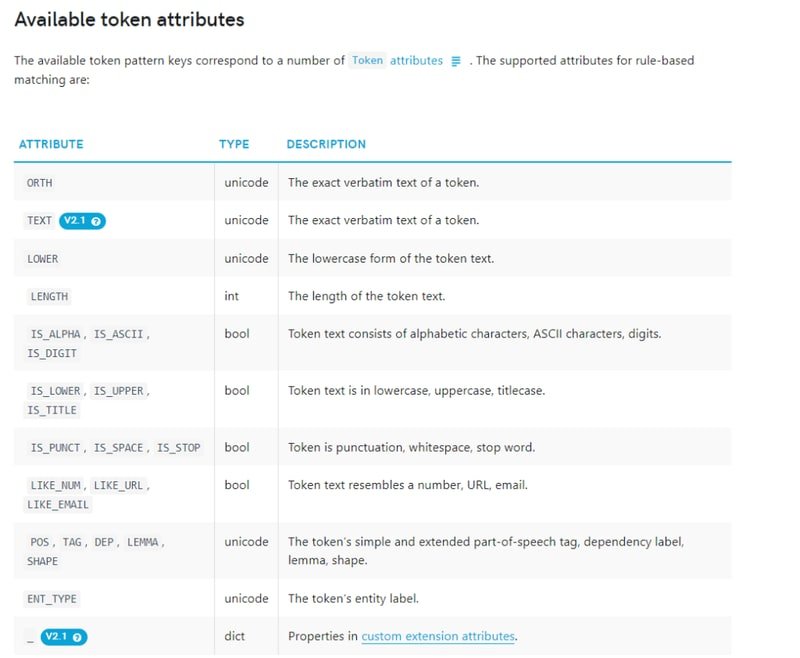Select the IS_ALPHA code label
The width and height of the screenshot is (800, 658).
coord(56,334)
